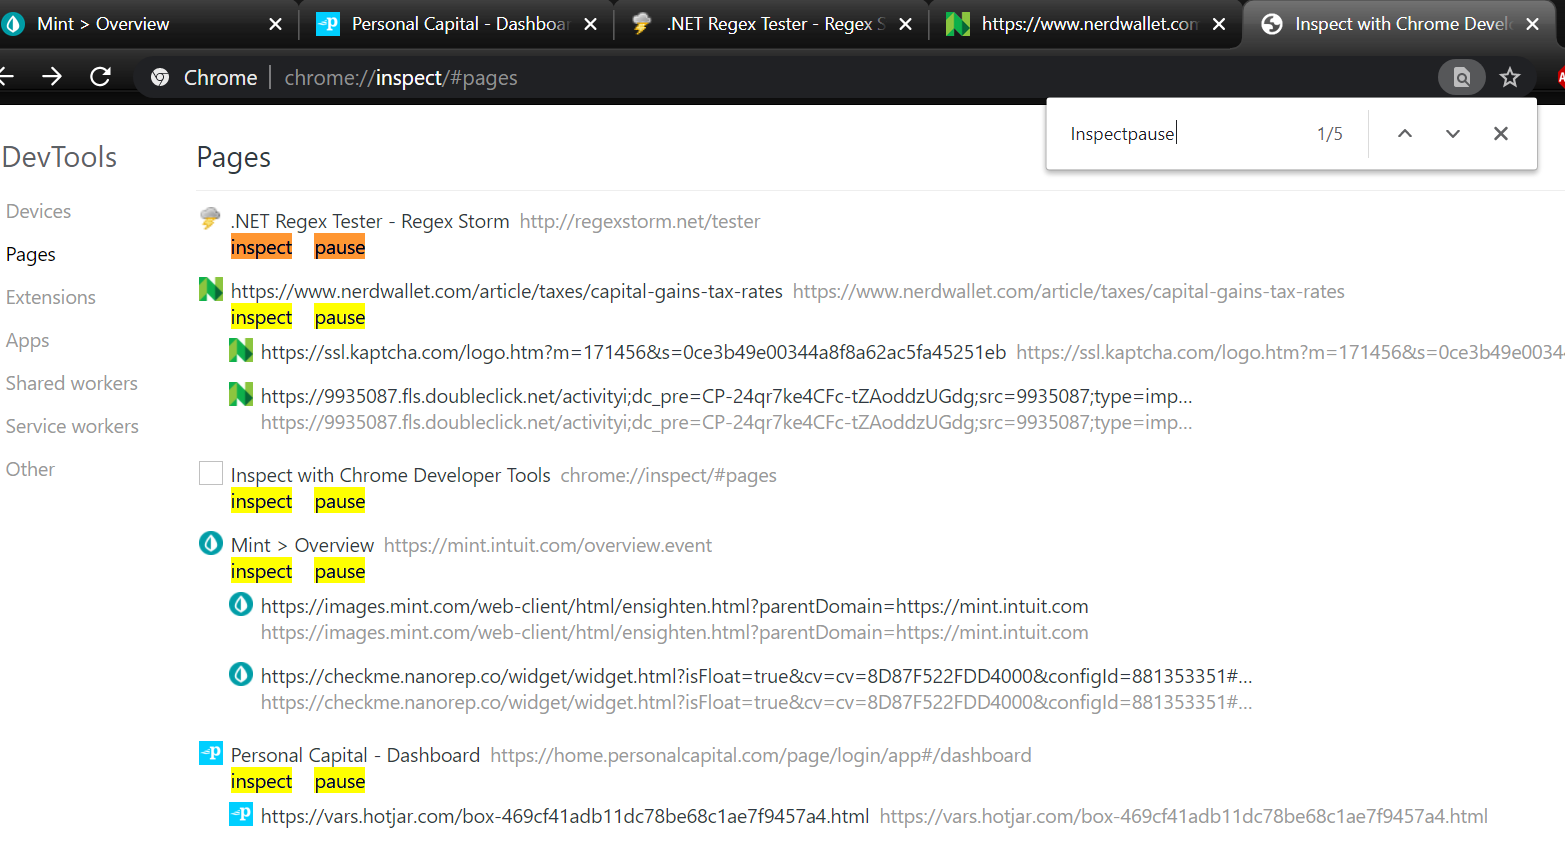Click favicon beside doubleclick.net entry
The image size is (1565, 848).
[x=241, y=394]
